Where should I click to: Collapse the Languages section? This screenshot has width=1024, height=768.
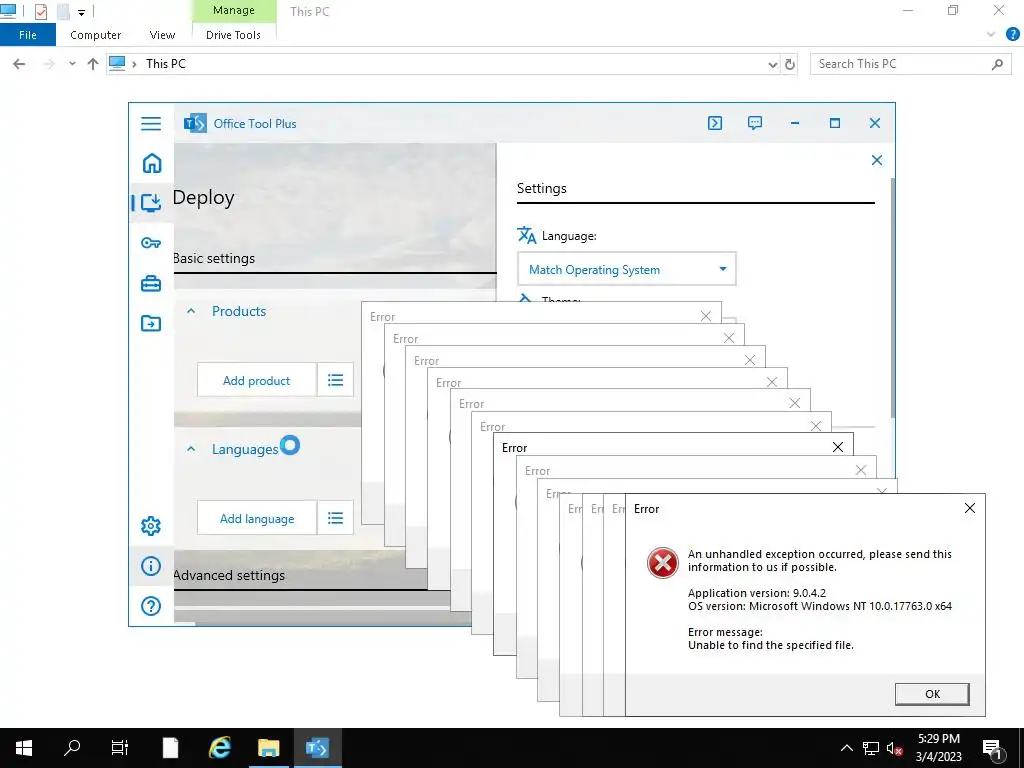click(x=191, y=449)
